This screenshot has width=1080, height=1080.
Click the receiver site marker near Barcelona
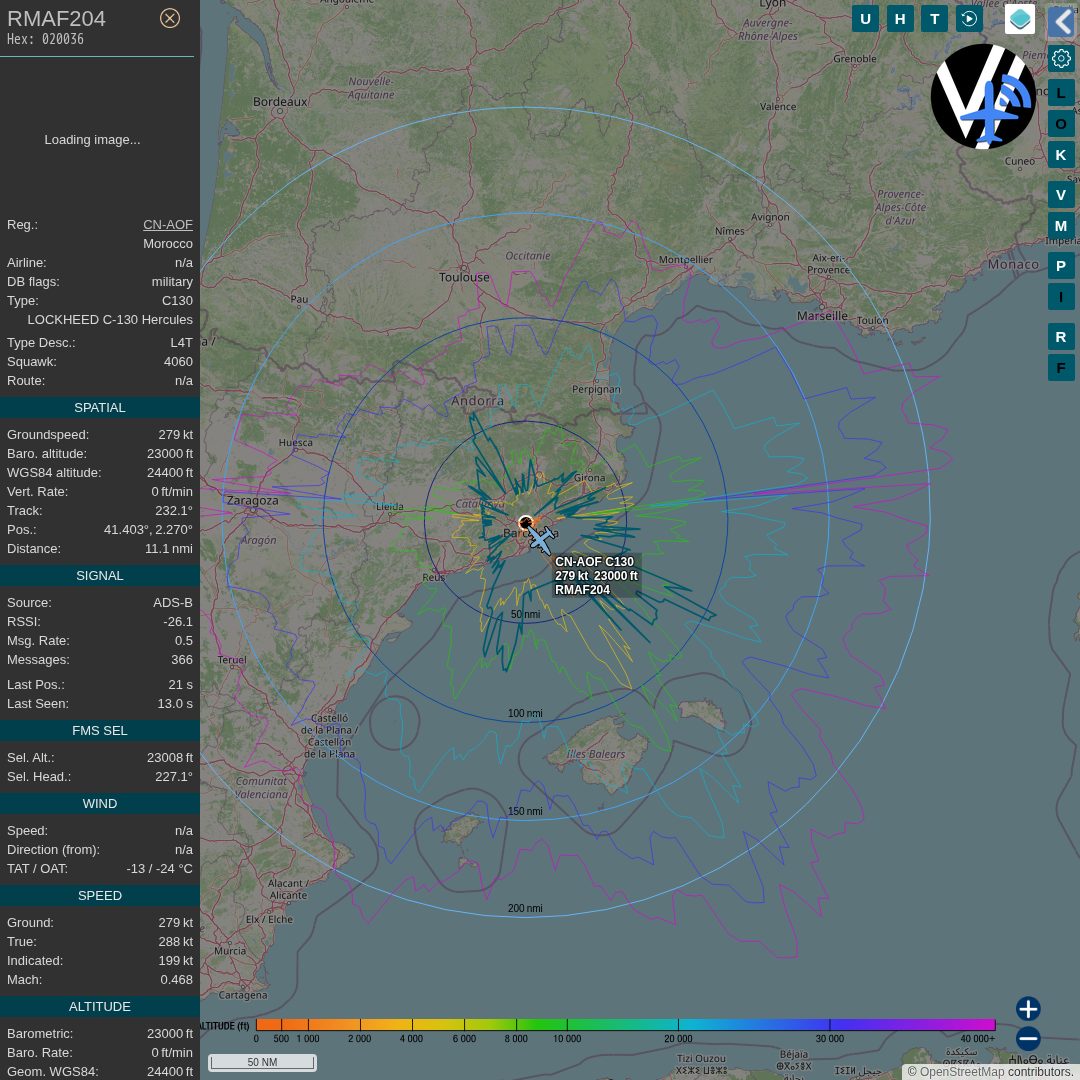526,523
